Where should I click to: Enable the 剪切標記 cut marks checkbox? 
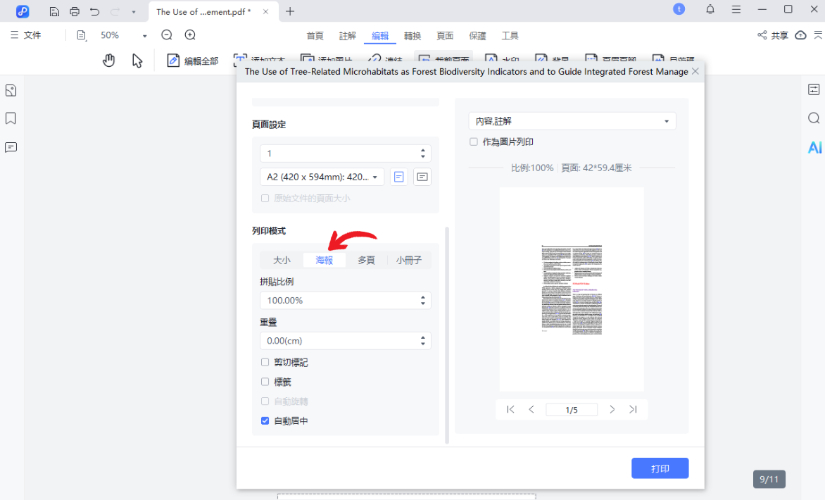pos(265,362)
